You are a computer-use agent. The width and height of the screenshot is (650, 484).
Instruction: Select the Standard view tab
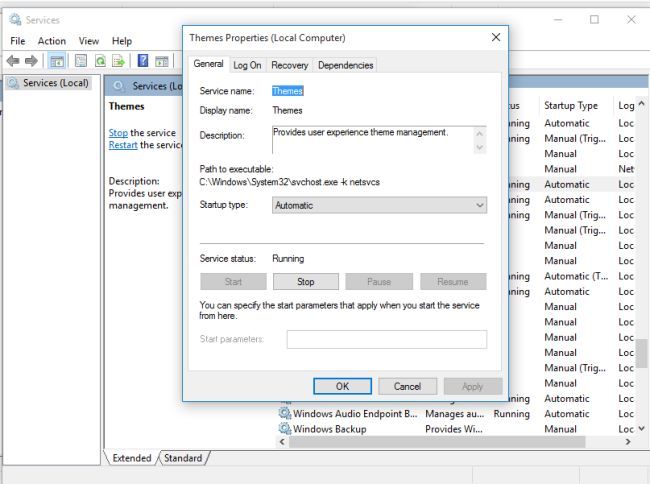click(x=183, y=458)
